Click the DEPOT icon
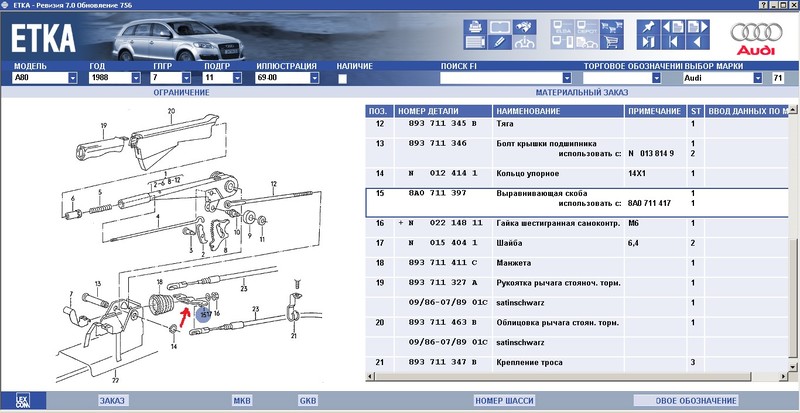This screenshot has height=413, width=800. click(587, 27)
